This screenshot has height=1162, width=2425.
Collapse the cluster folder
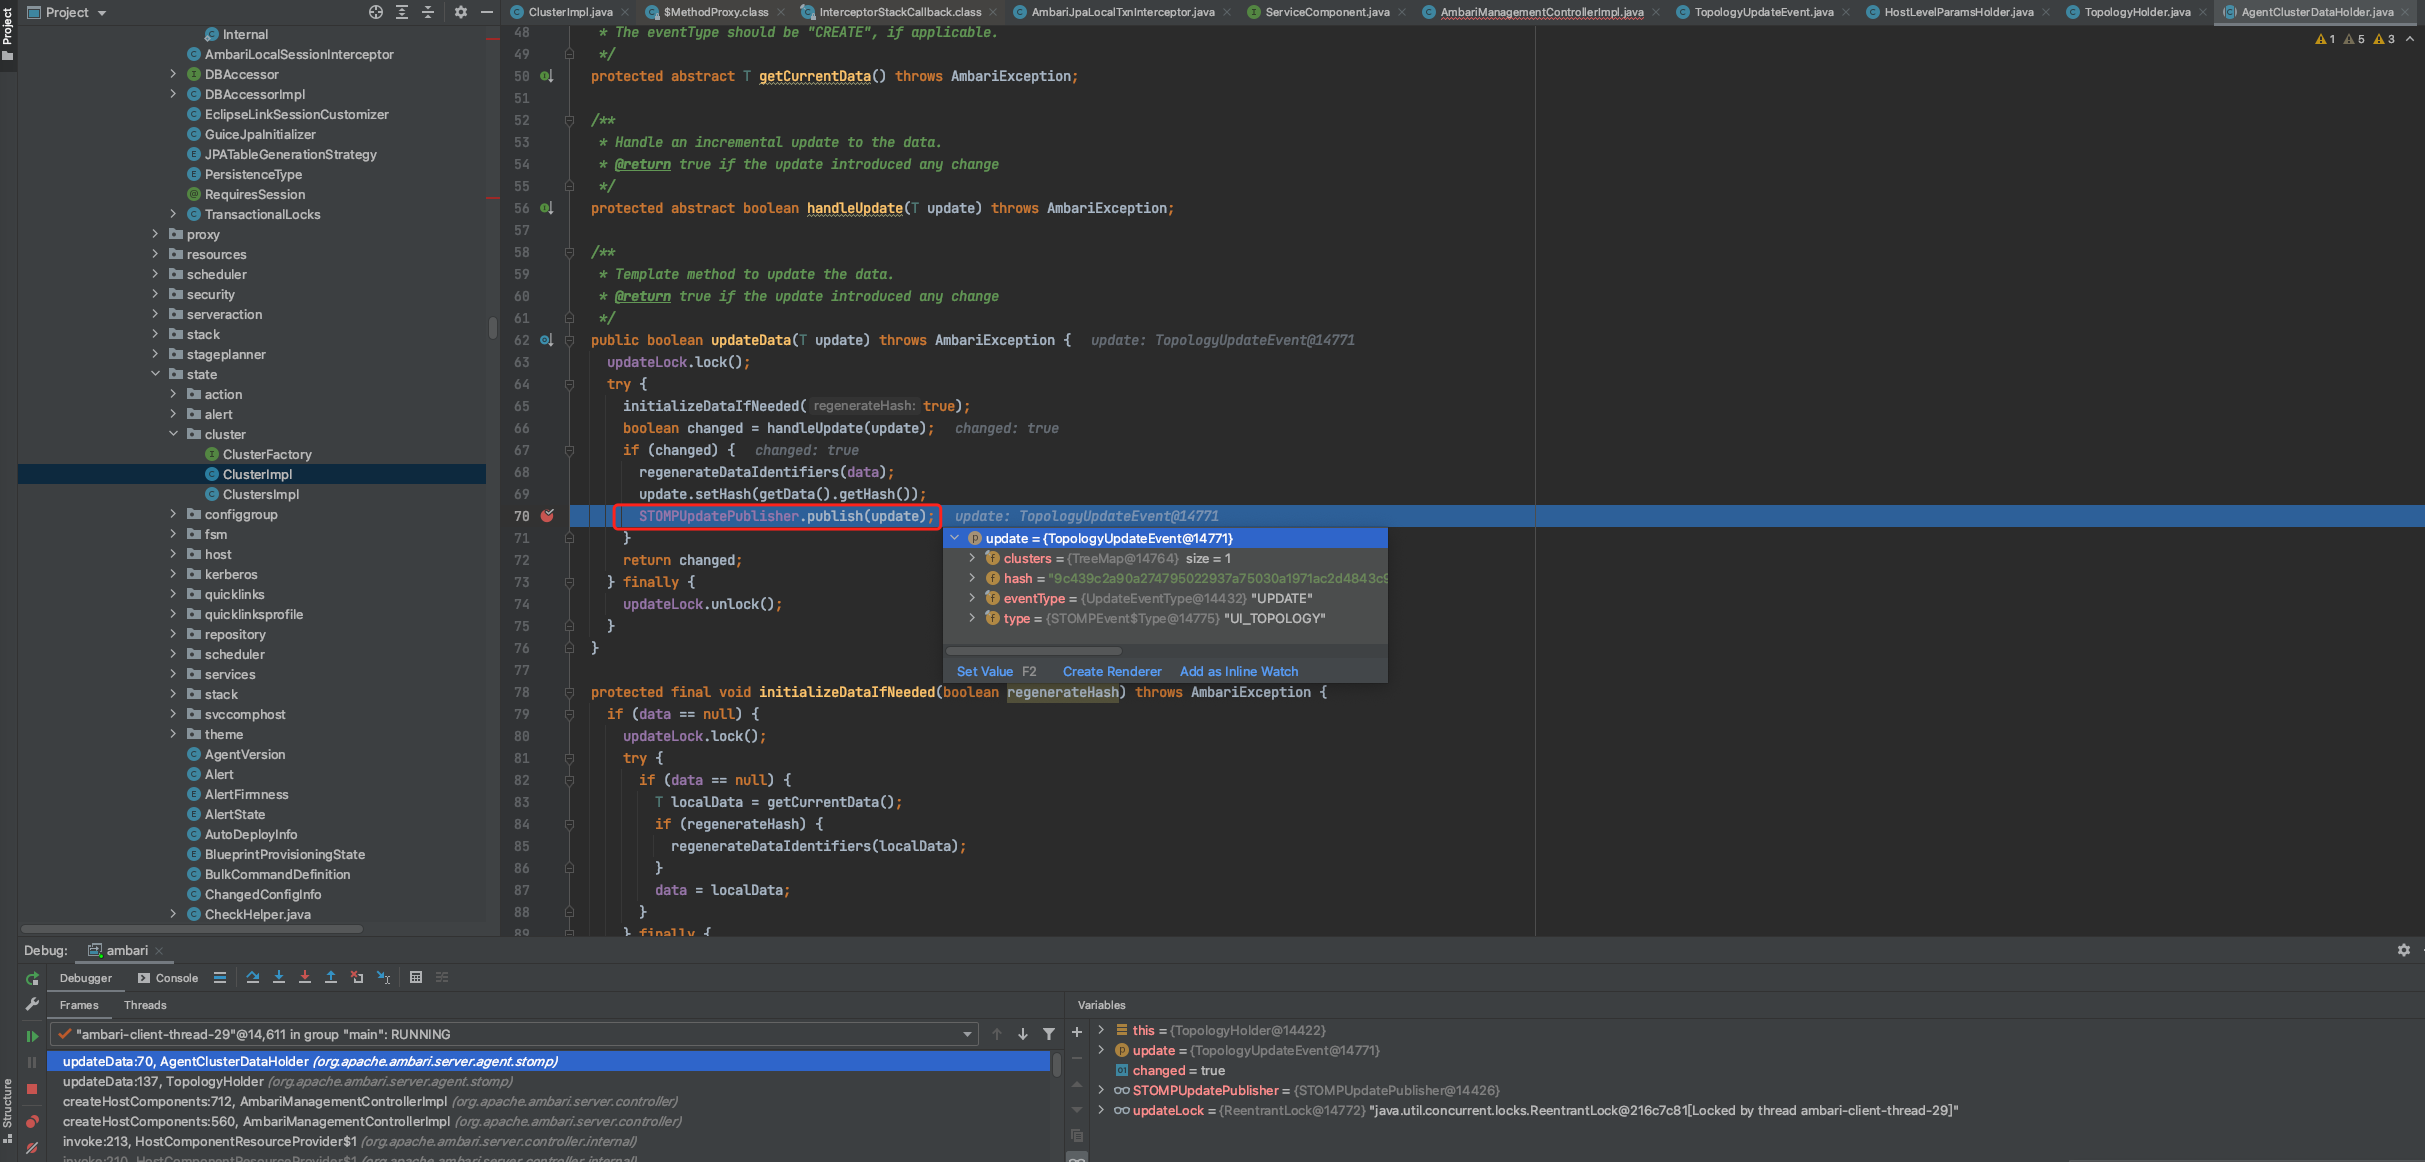173,434
